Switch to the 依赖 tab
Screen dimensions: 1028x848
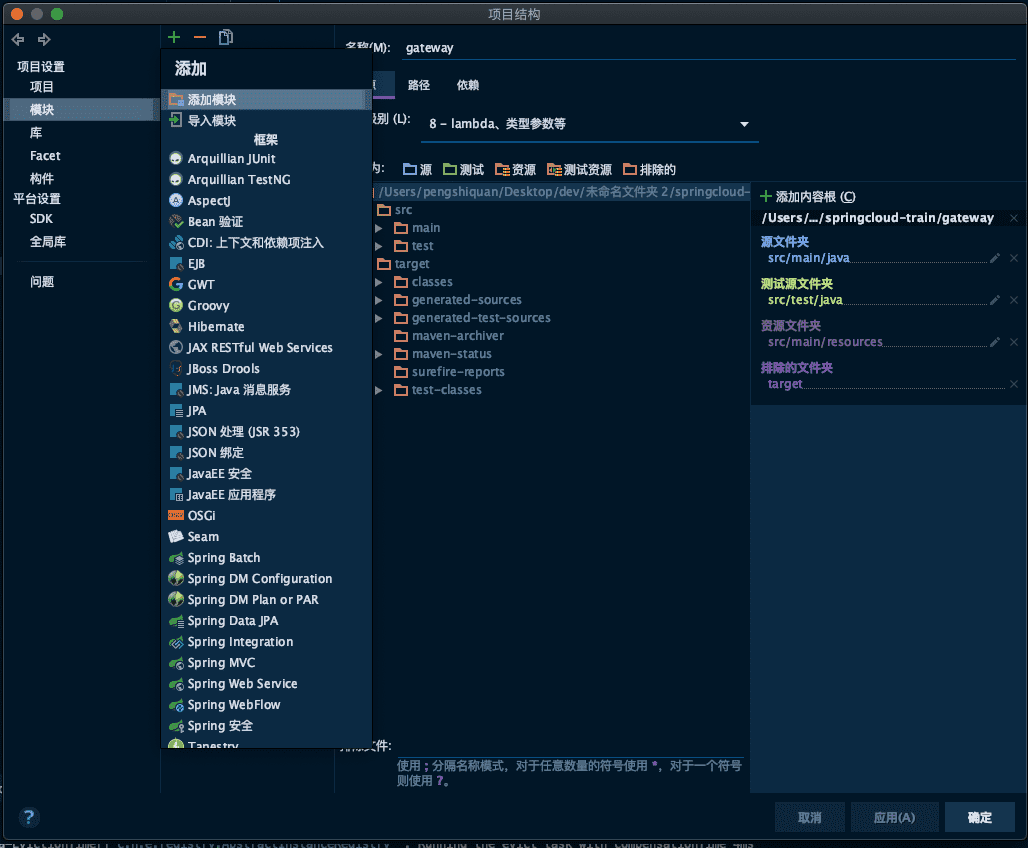pos(468,85)
